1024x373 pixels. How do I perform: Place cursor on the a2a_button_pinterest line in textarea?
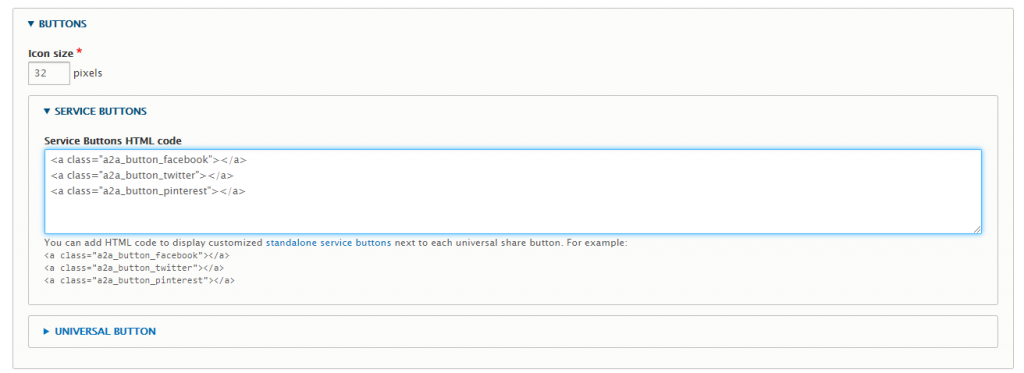pyautogui.click(x=148, y=191)
